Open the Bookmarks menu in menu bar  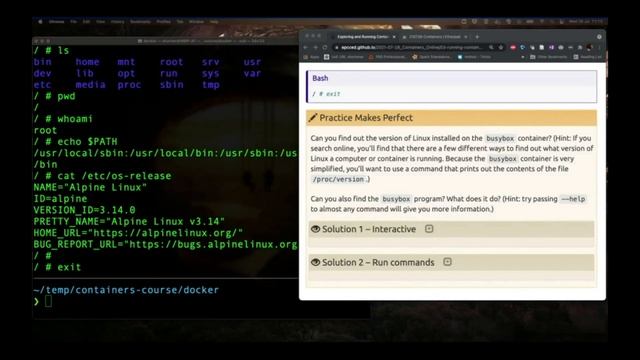coord(140,22)
